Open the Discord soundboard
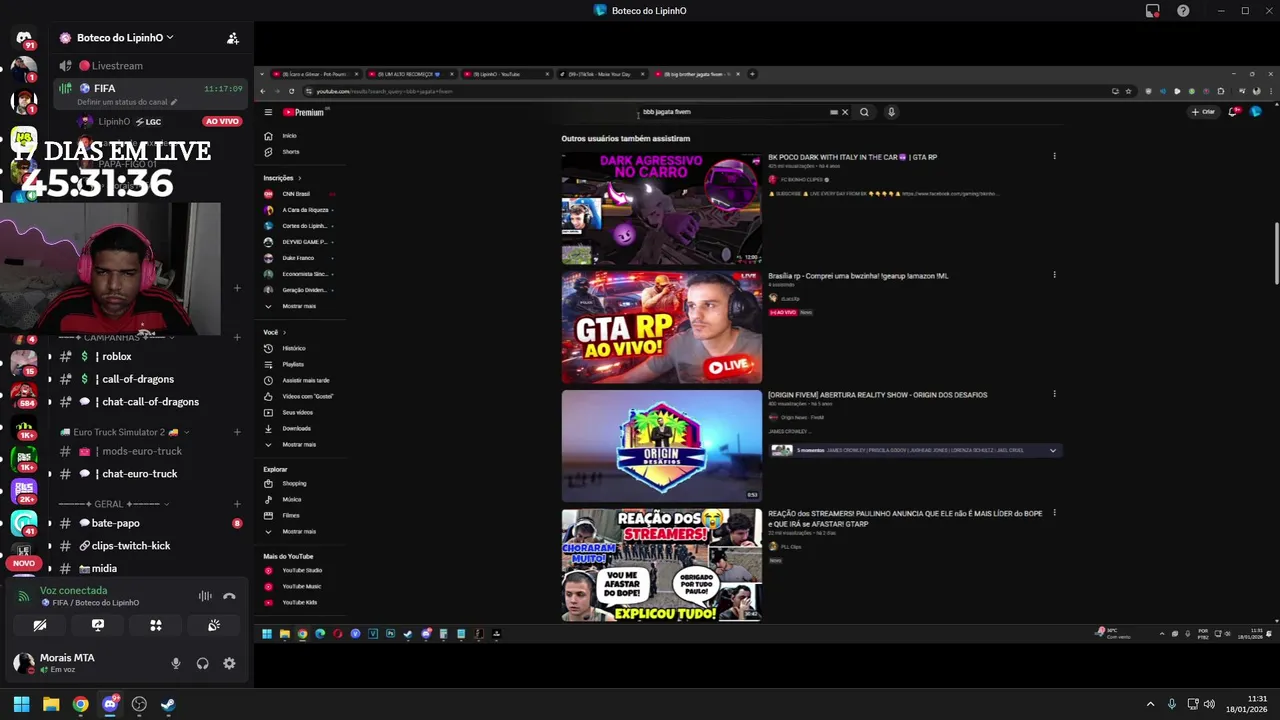 [x=214, y=625]
